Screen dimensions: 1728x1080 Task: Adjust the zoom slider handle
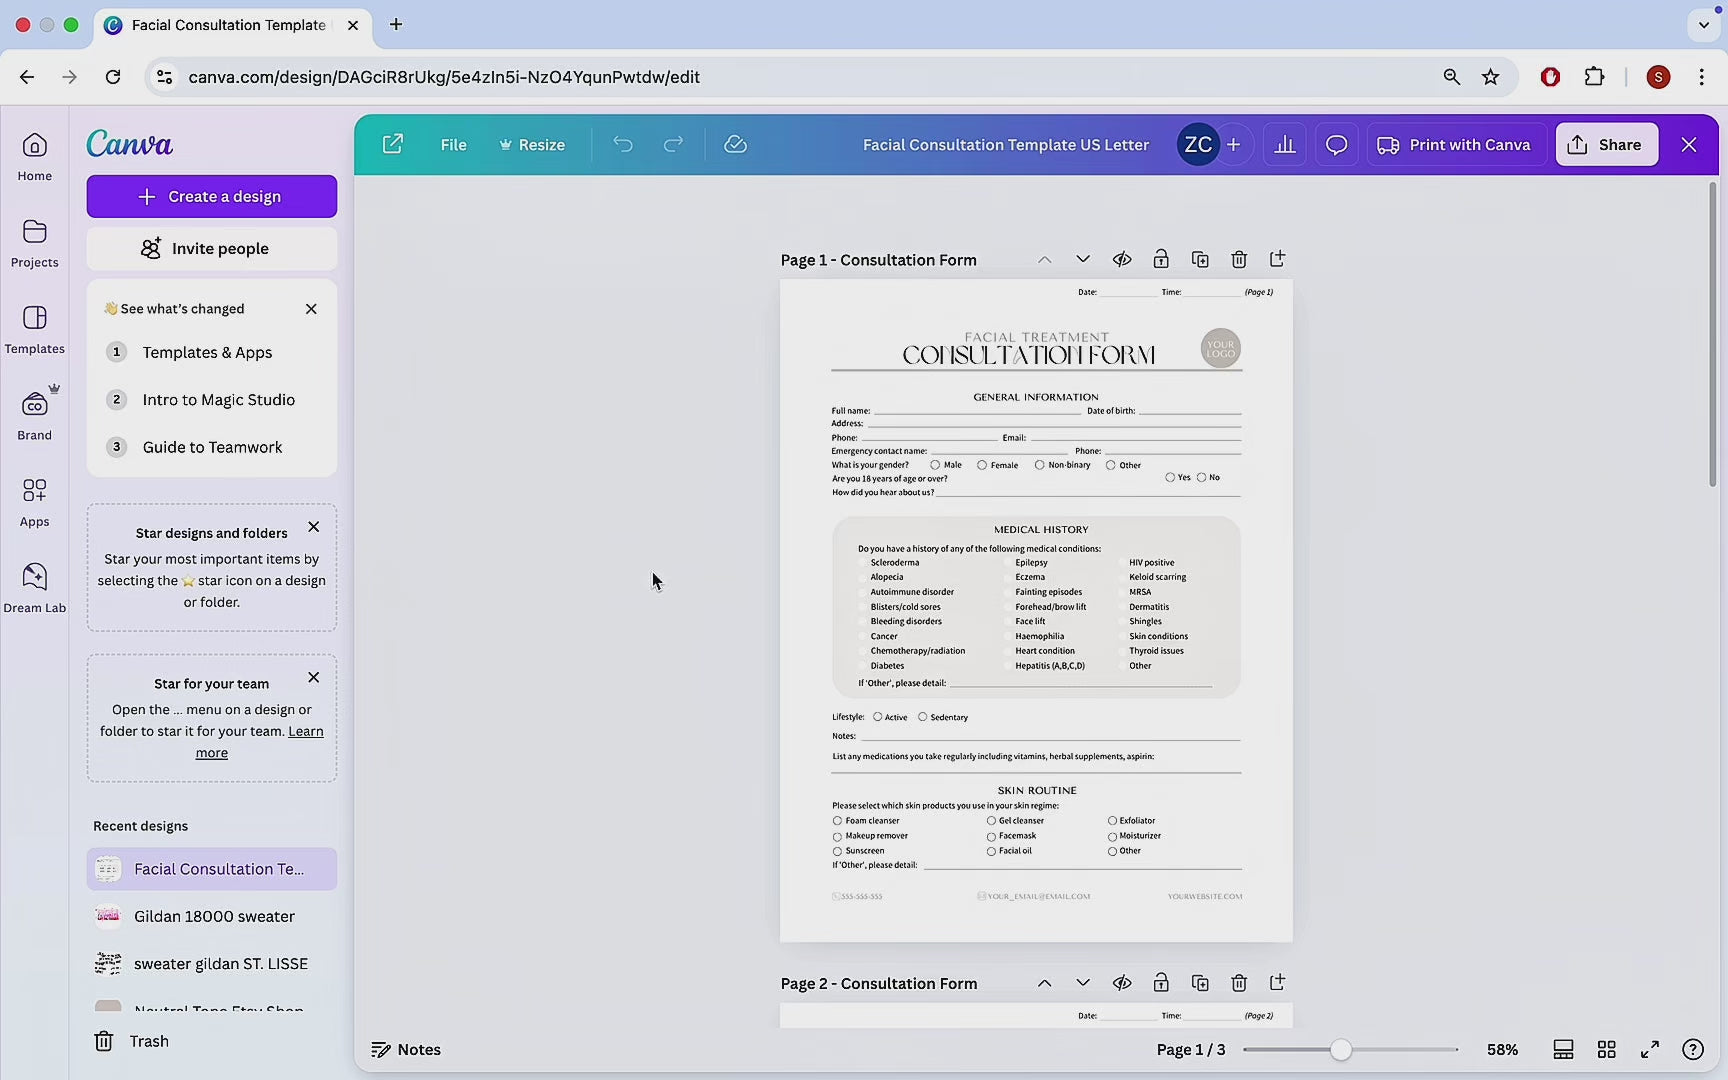point(1341,1049)
